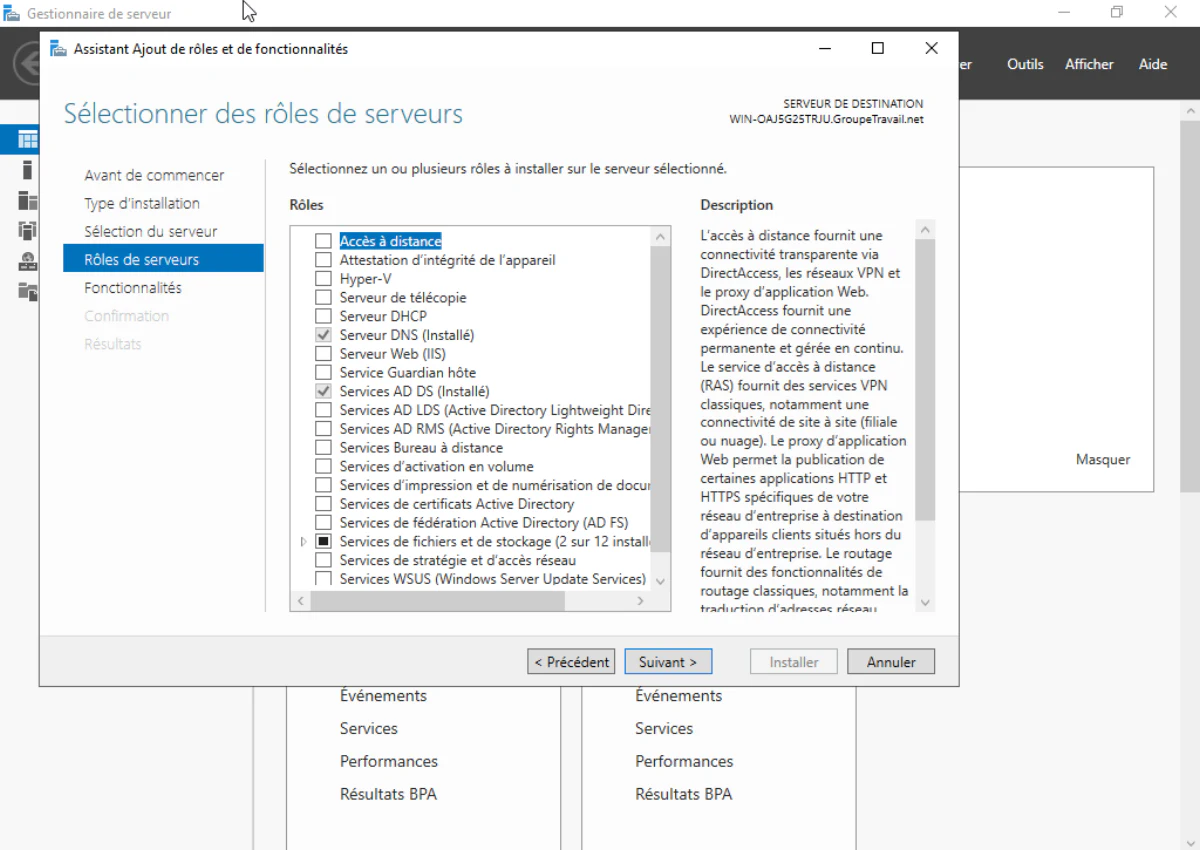Jump to Fonctionnalités step
The image size is (1200, 850).
click(x=133, y=287)
